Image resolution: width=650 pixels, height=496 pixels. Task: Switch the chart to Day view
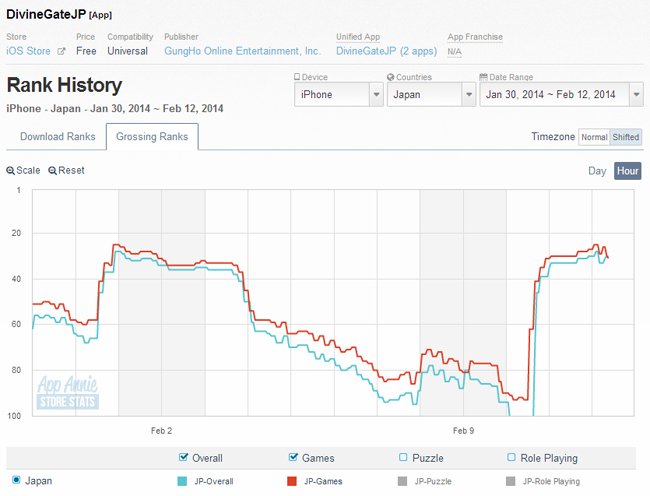(x=597, y=171)
